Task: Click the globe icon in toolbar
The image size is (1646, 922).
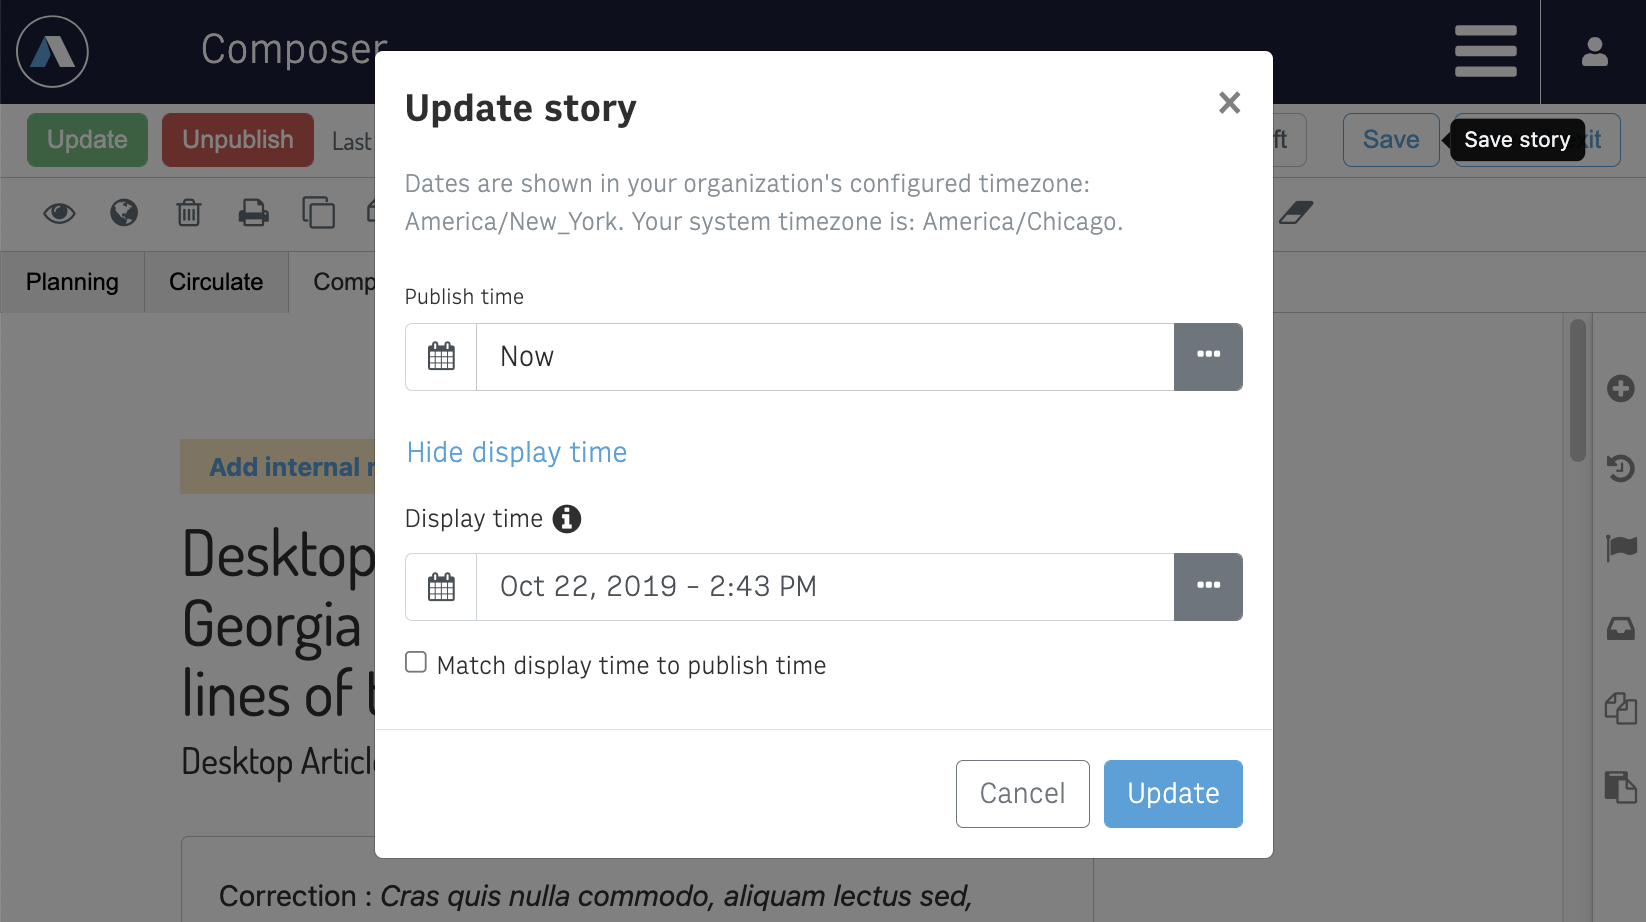Action: tap(124, 212)
